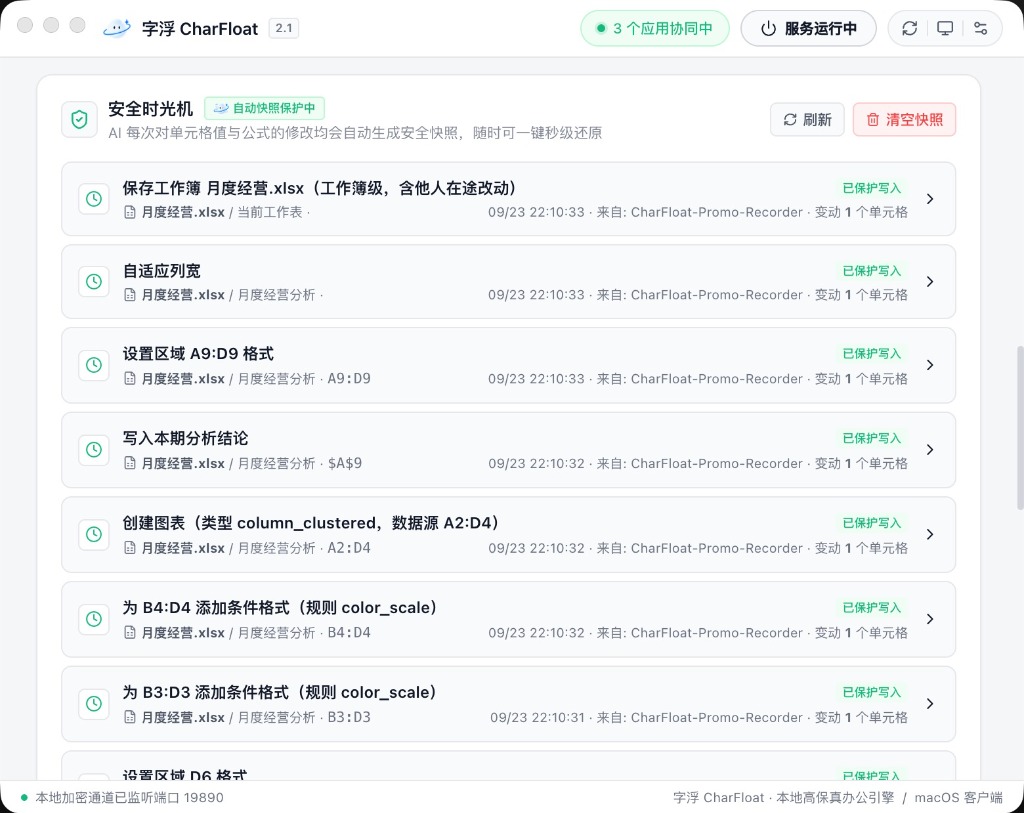Click the macOS close window button
Image resolution: width=1024 pixels, height=813 pixels.
25,25
